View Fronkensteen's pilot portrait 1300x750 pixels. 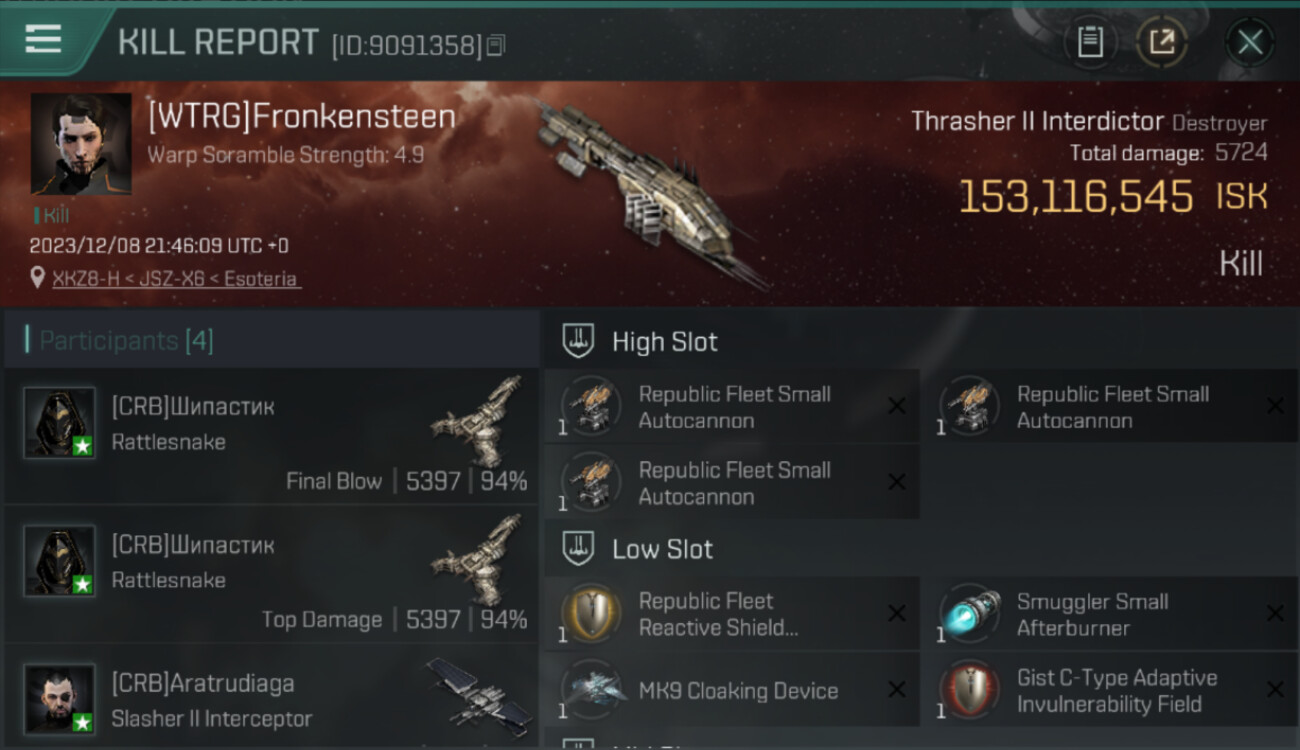pos(81,144)
